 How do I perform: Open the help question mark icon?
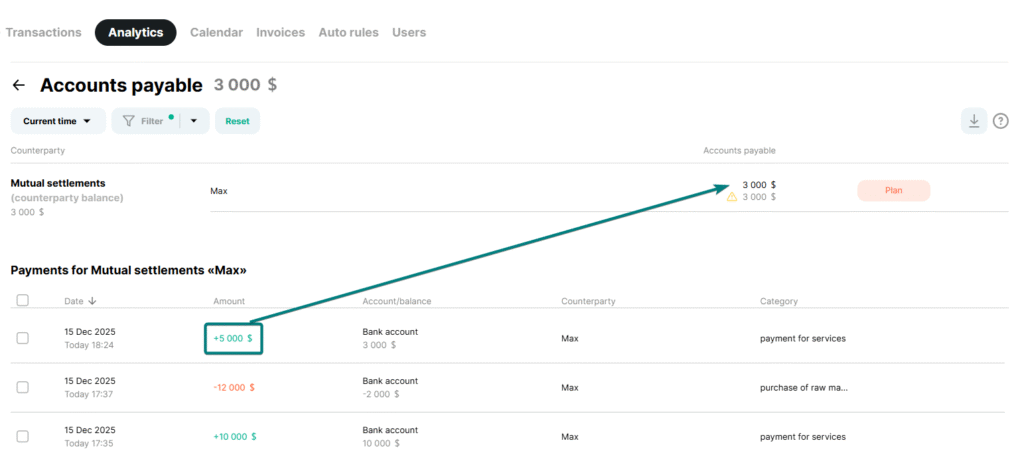point(1000,121)
